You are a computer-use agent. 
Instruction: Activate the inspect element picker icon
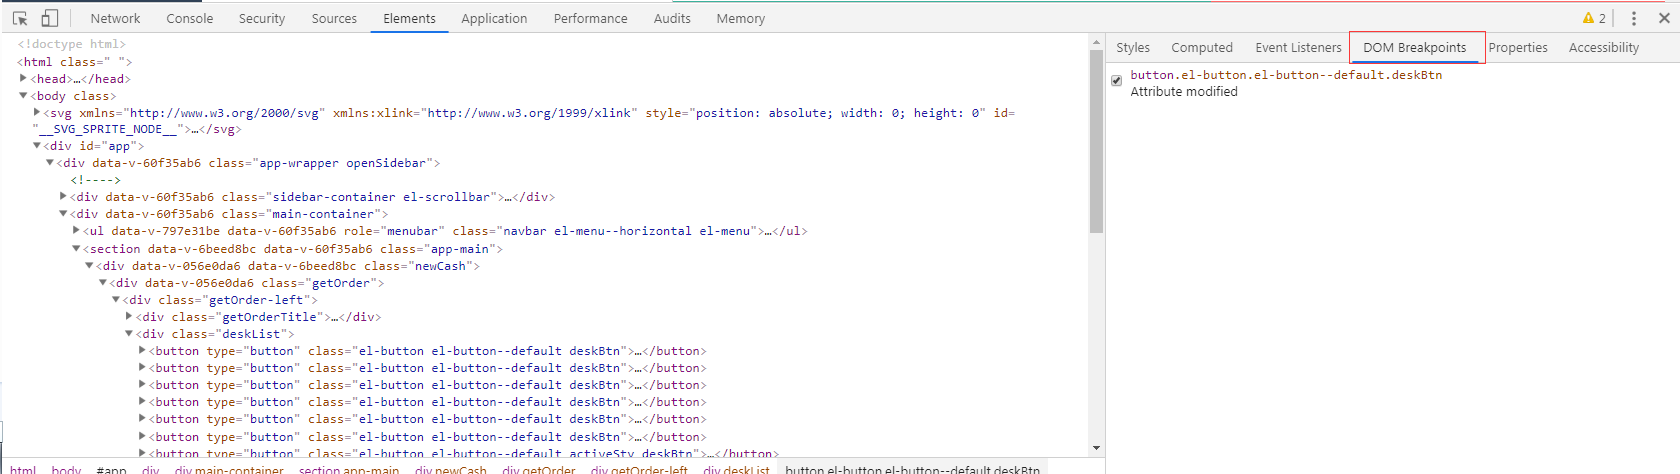pyautogui.click(x=20, y=18)
